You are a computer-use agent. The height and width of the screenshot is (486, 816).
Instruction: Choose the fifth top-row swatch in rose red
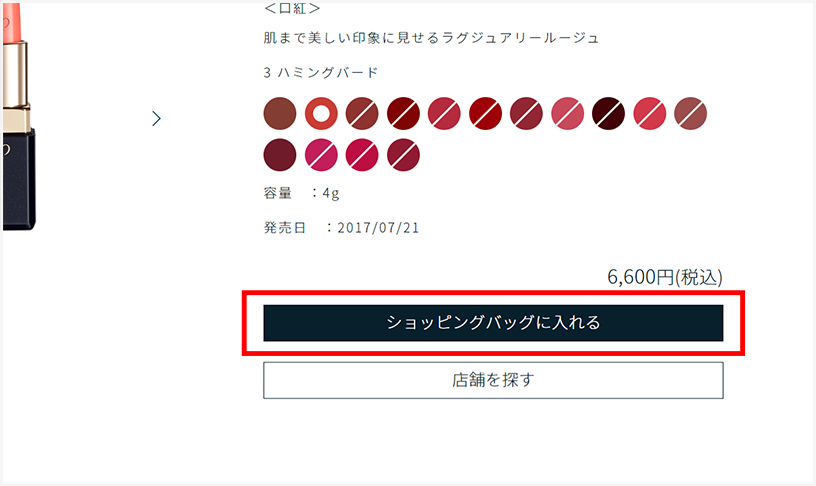point(444,113)
